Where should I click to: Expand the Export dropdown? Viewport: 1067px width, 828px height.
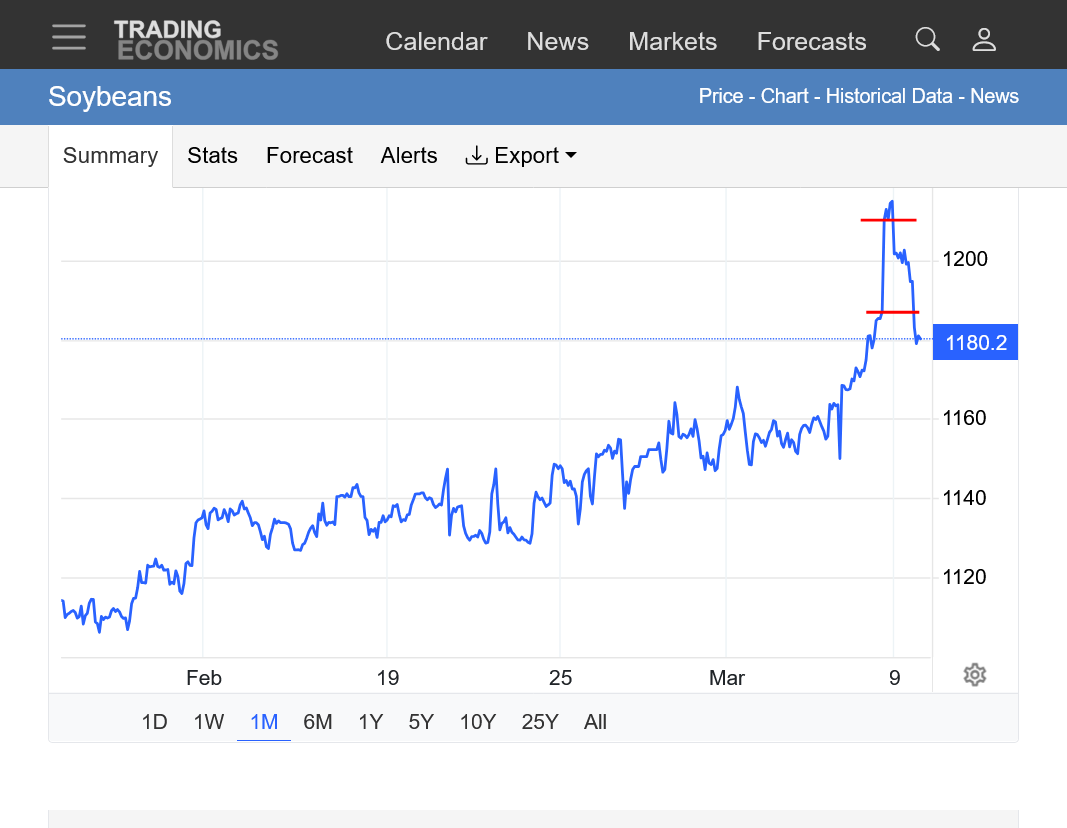[521, 156]
